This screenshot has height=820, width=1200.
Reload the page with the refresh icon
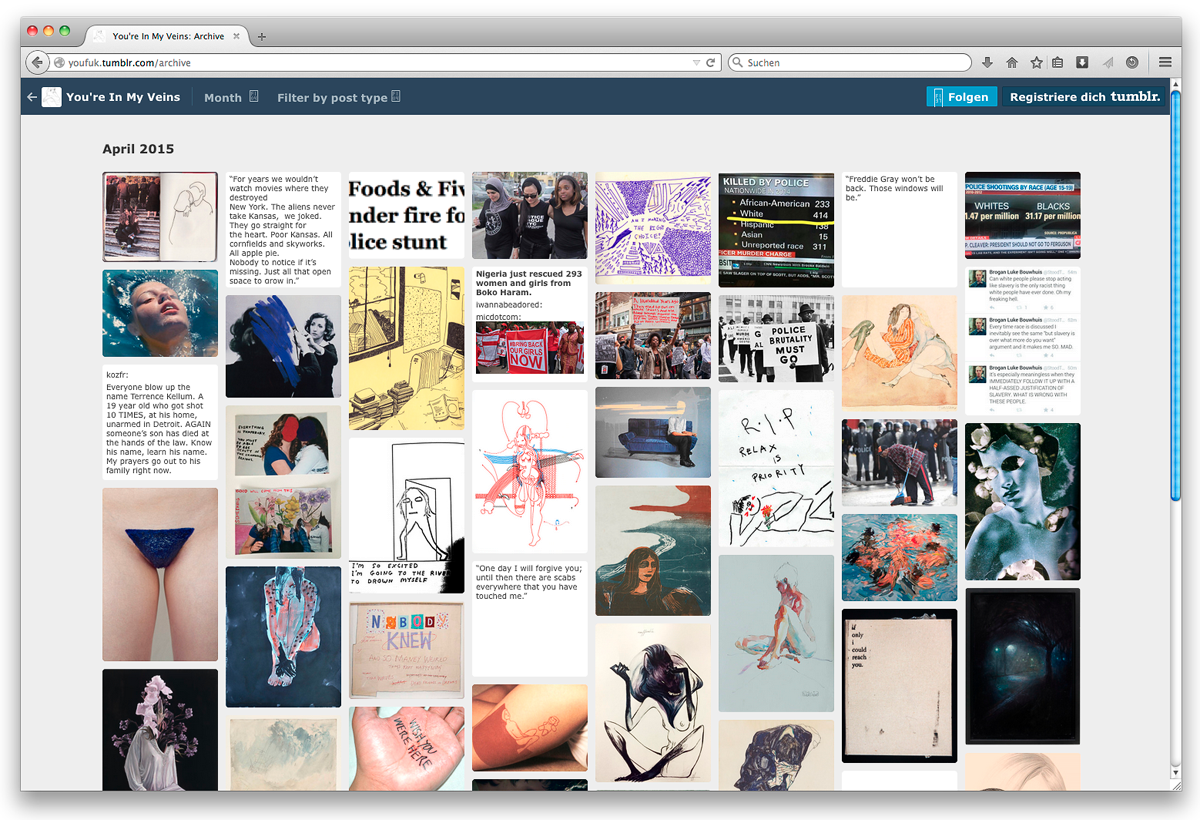pyautogui.click(x=711, y=63)
